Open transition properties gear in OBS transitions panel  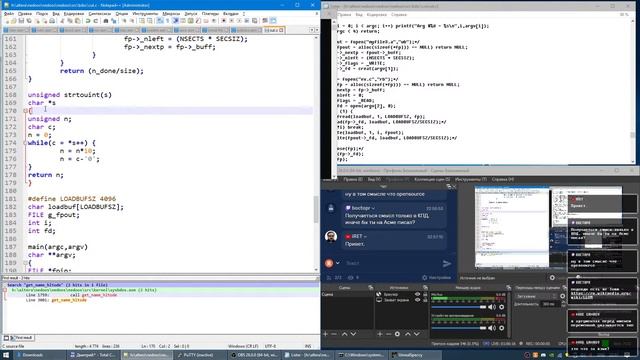click(x=562, y=296)
